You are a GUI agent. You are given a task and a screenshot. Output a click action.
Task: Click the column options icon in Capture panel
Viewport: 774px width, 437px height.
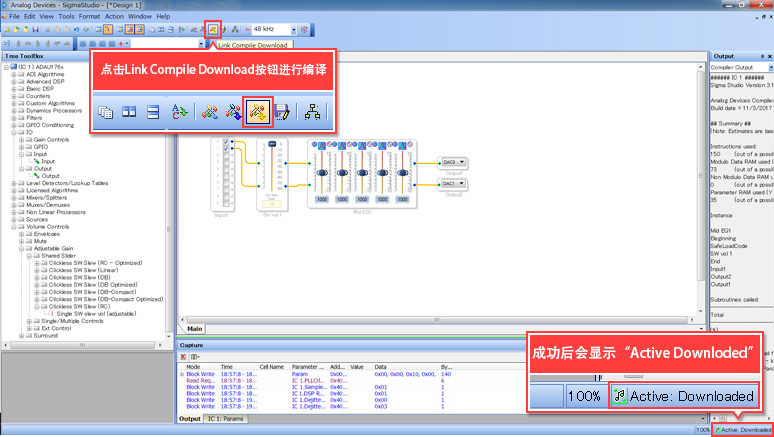[x=194, y=357]
